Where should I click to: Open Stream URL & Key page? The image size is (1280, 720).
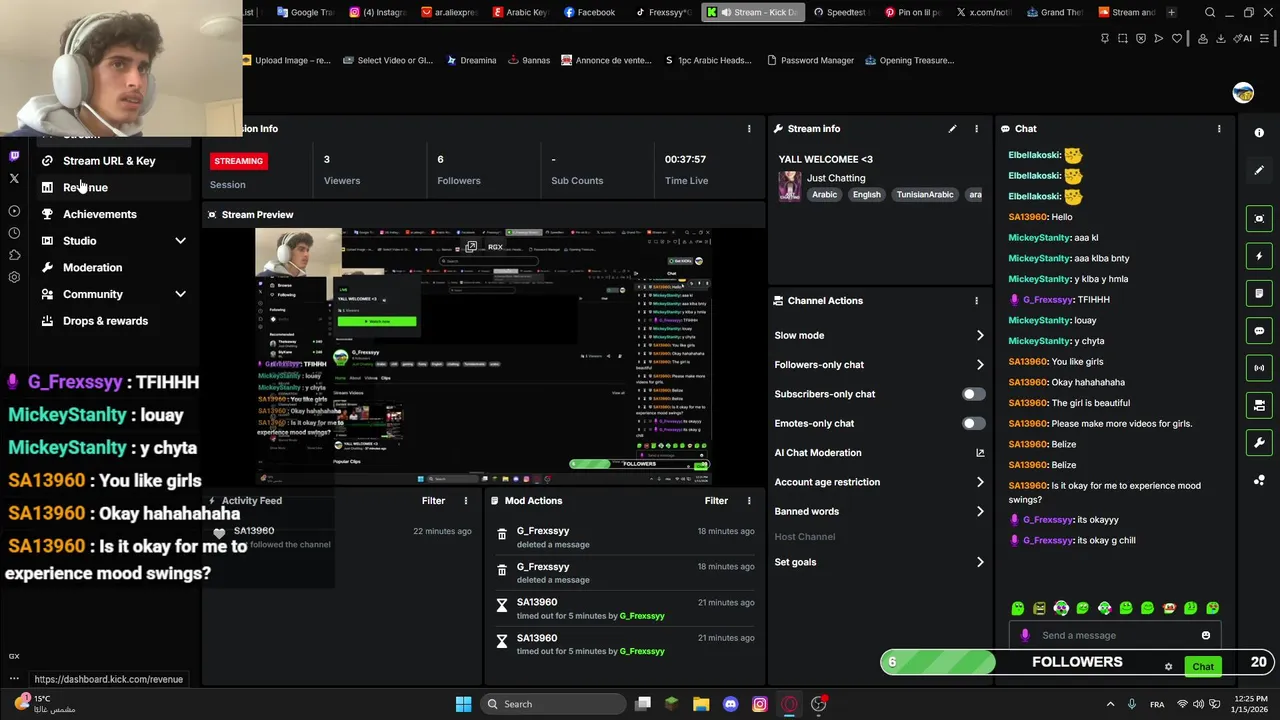[x=109, y=161]
